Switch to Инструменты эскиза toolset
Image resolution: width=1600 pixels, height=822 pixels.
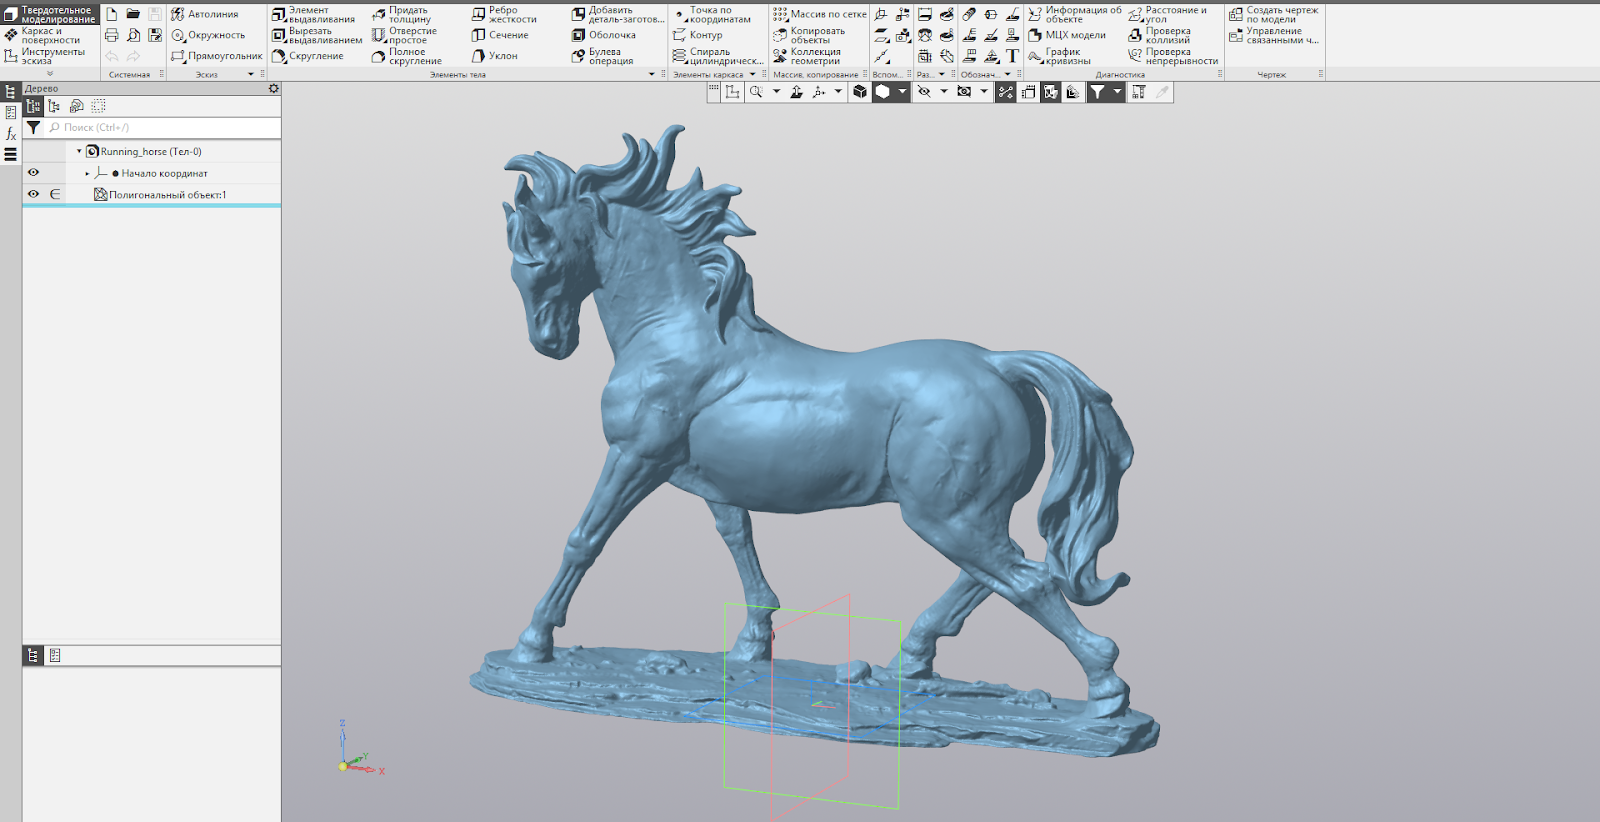point(50,56)
